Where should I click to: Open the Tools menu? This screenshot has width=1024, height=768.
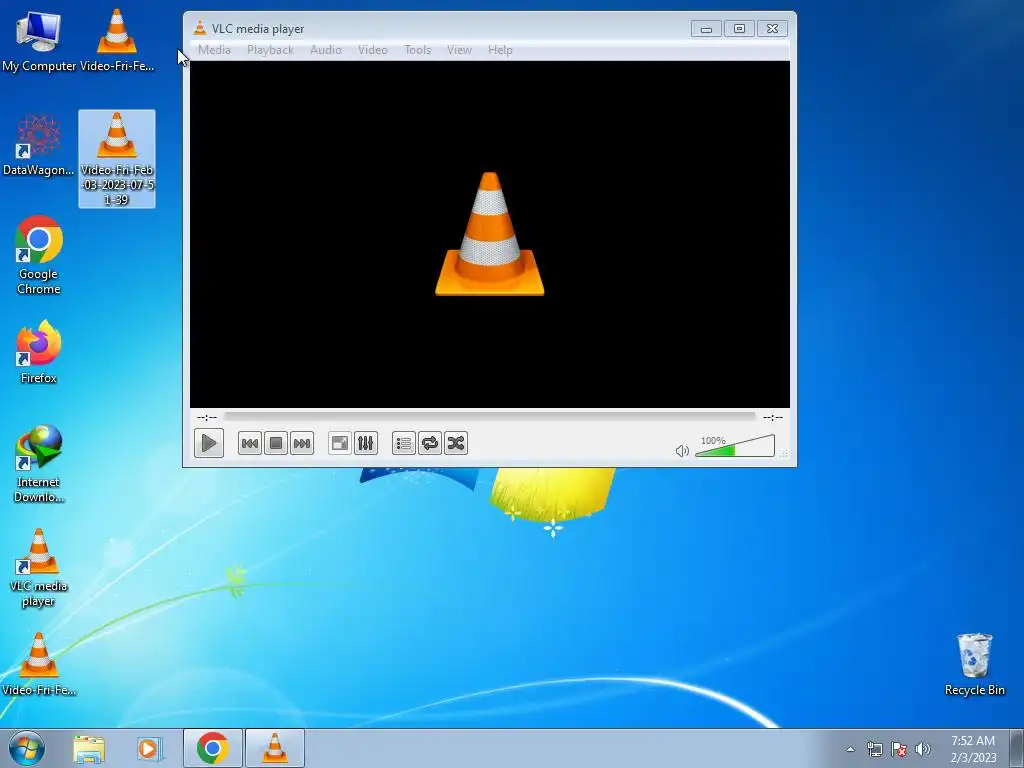(417, 50)
